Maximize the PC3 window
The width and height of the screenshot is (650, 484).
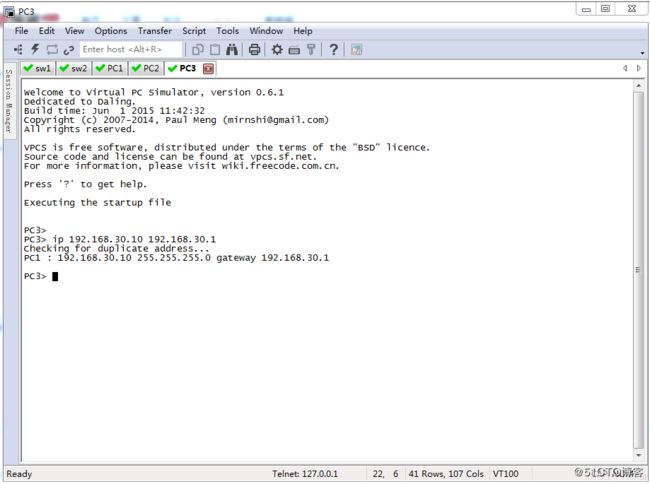(606, 9)
